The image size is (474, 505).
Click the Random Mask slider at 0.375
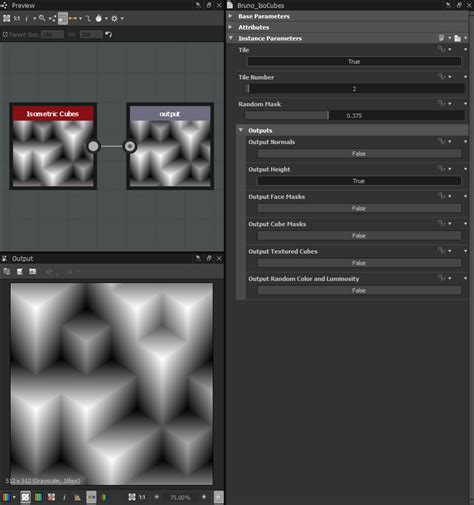(x=354, y=116)
